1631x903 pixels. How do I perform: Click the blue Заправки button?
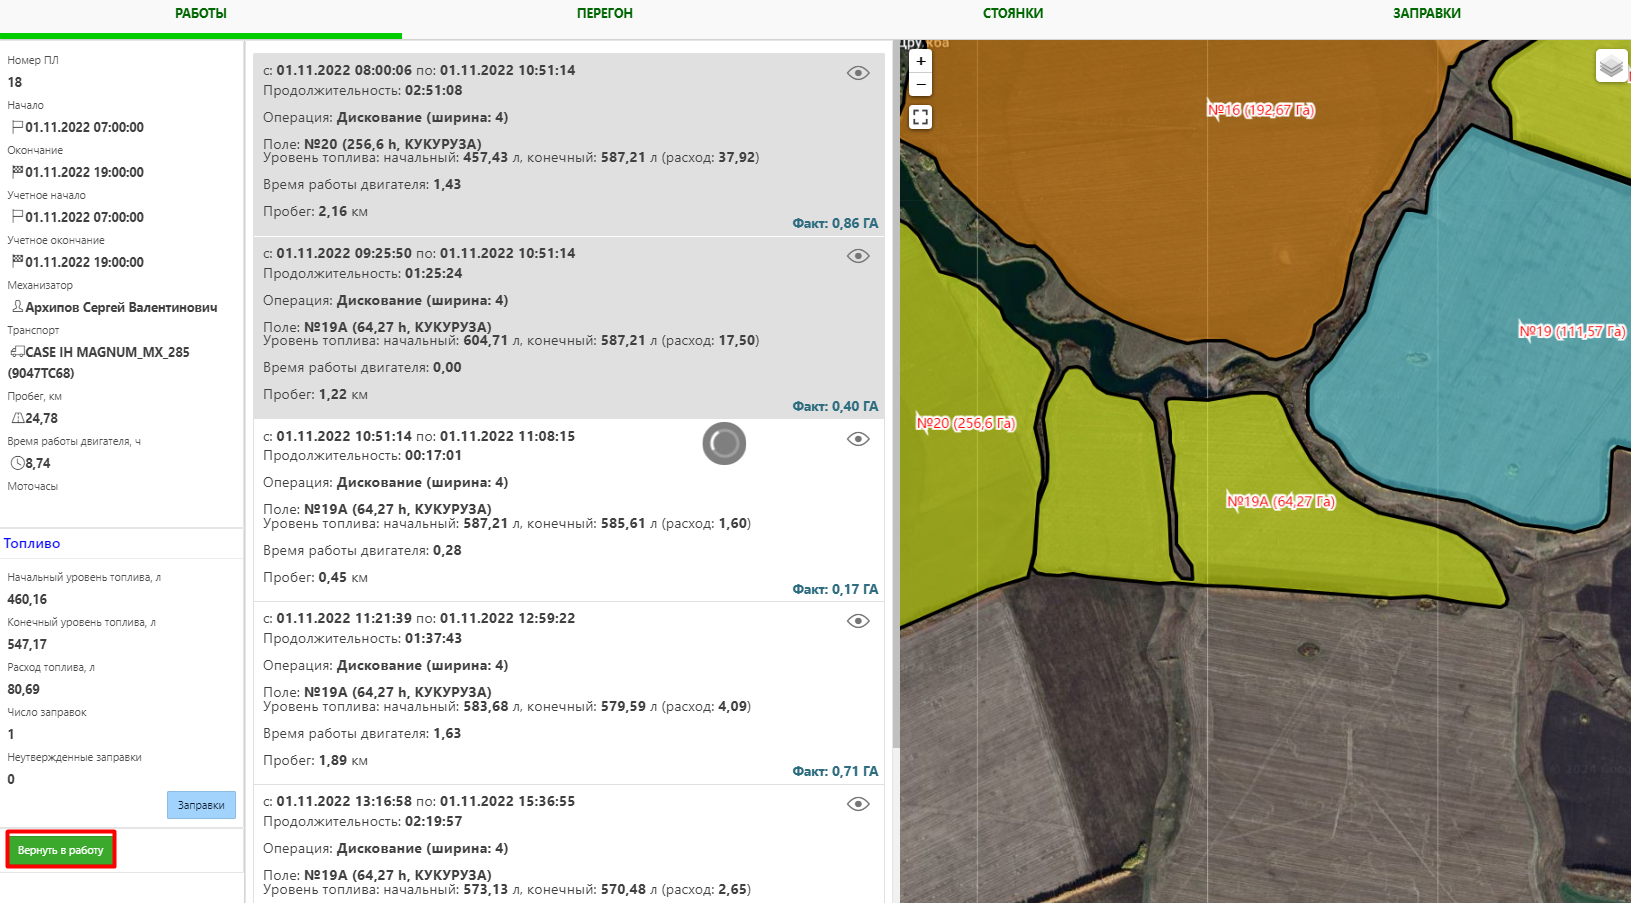[x=201, y=805]
